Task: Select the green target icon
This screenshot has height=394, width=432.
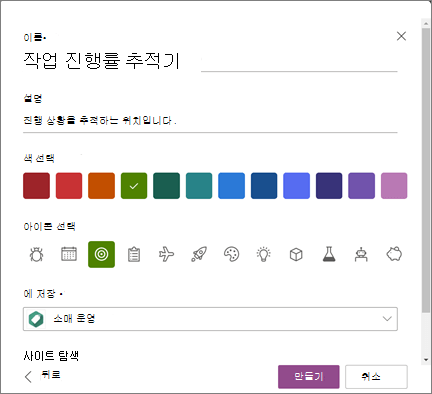Action: coord(101,254)
